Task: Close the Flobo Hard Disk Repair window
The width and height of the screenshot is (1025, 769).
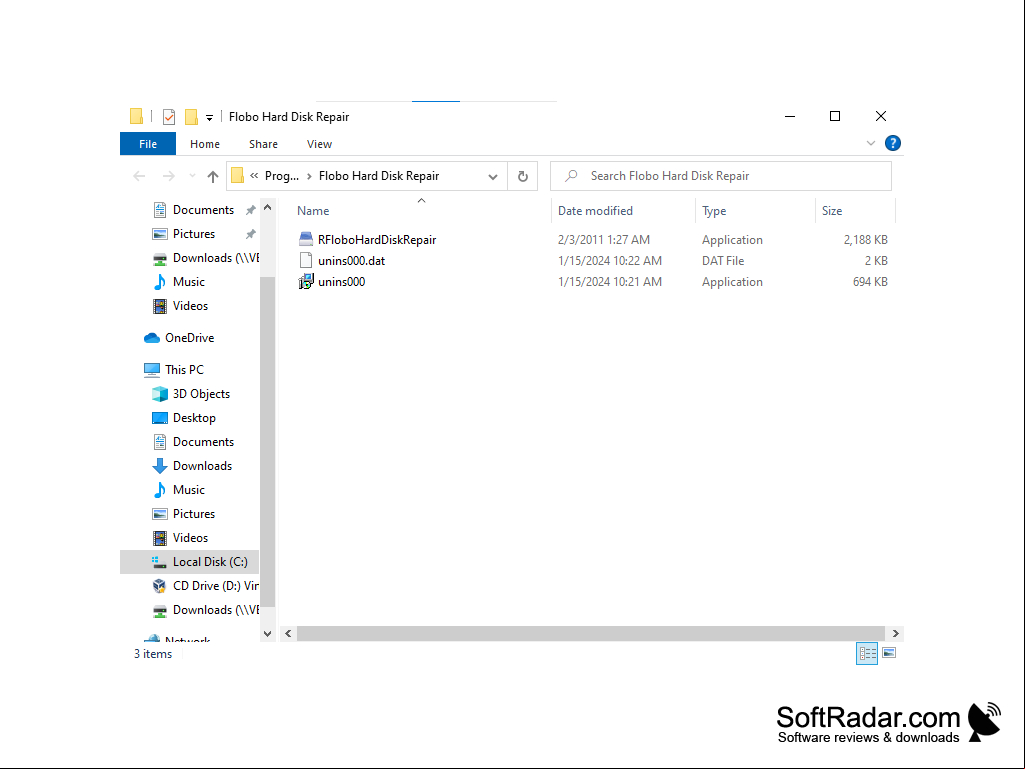Action: 881,116
